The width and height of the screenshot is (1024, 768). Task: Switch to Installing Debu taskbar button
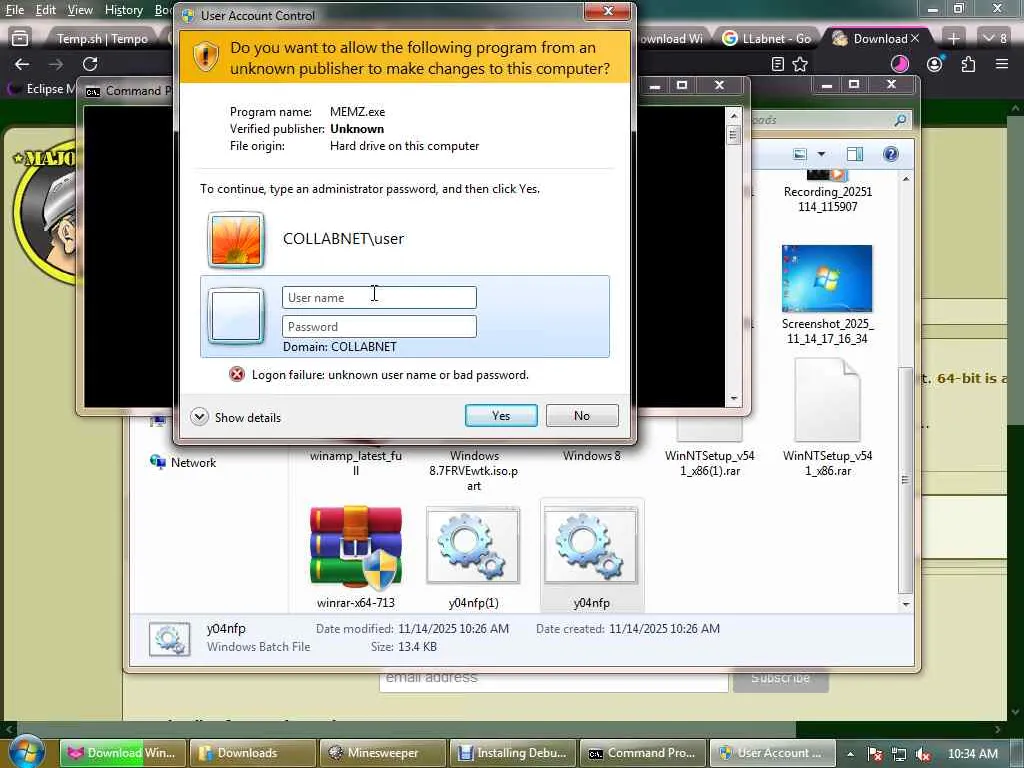513,753
